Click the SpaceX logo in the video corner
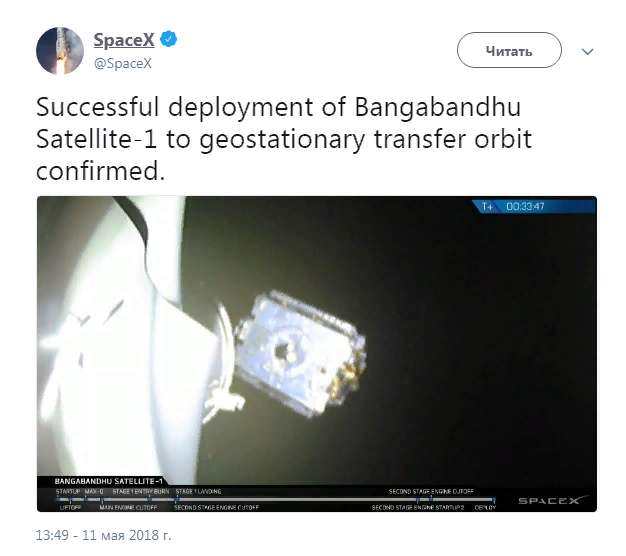Viewport: 626px width, 556px height. (553, 500)
